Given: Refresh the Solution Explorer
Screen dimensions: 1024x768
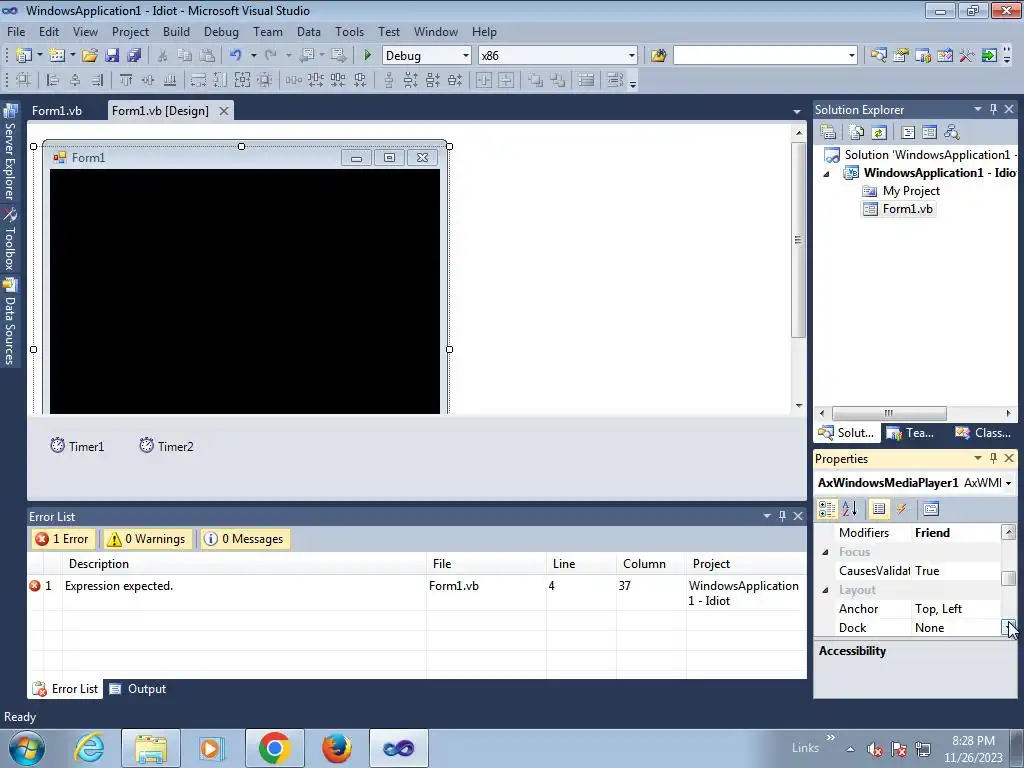Looking at the screenshot, I should (879, 133).
